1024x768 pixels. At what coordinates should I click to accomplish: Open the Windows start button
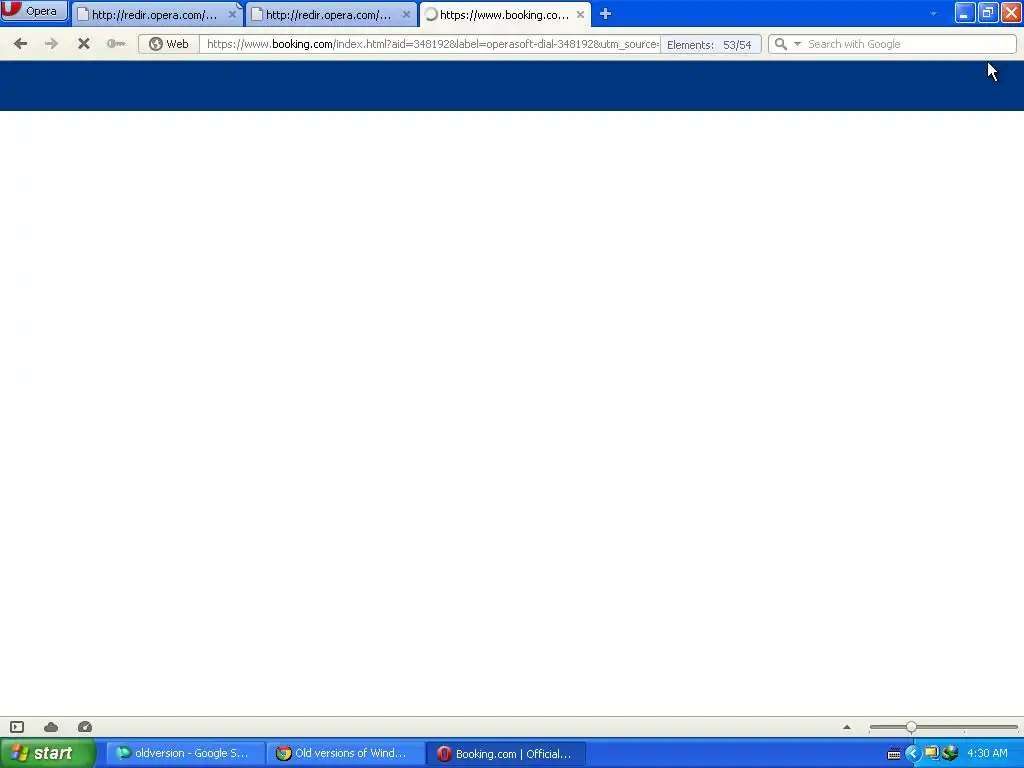(x=48, y=753)
